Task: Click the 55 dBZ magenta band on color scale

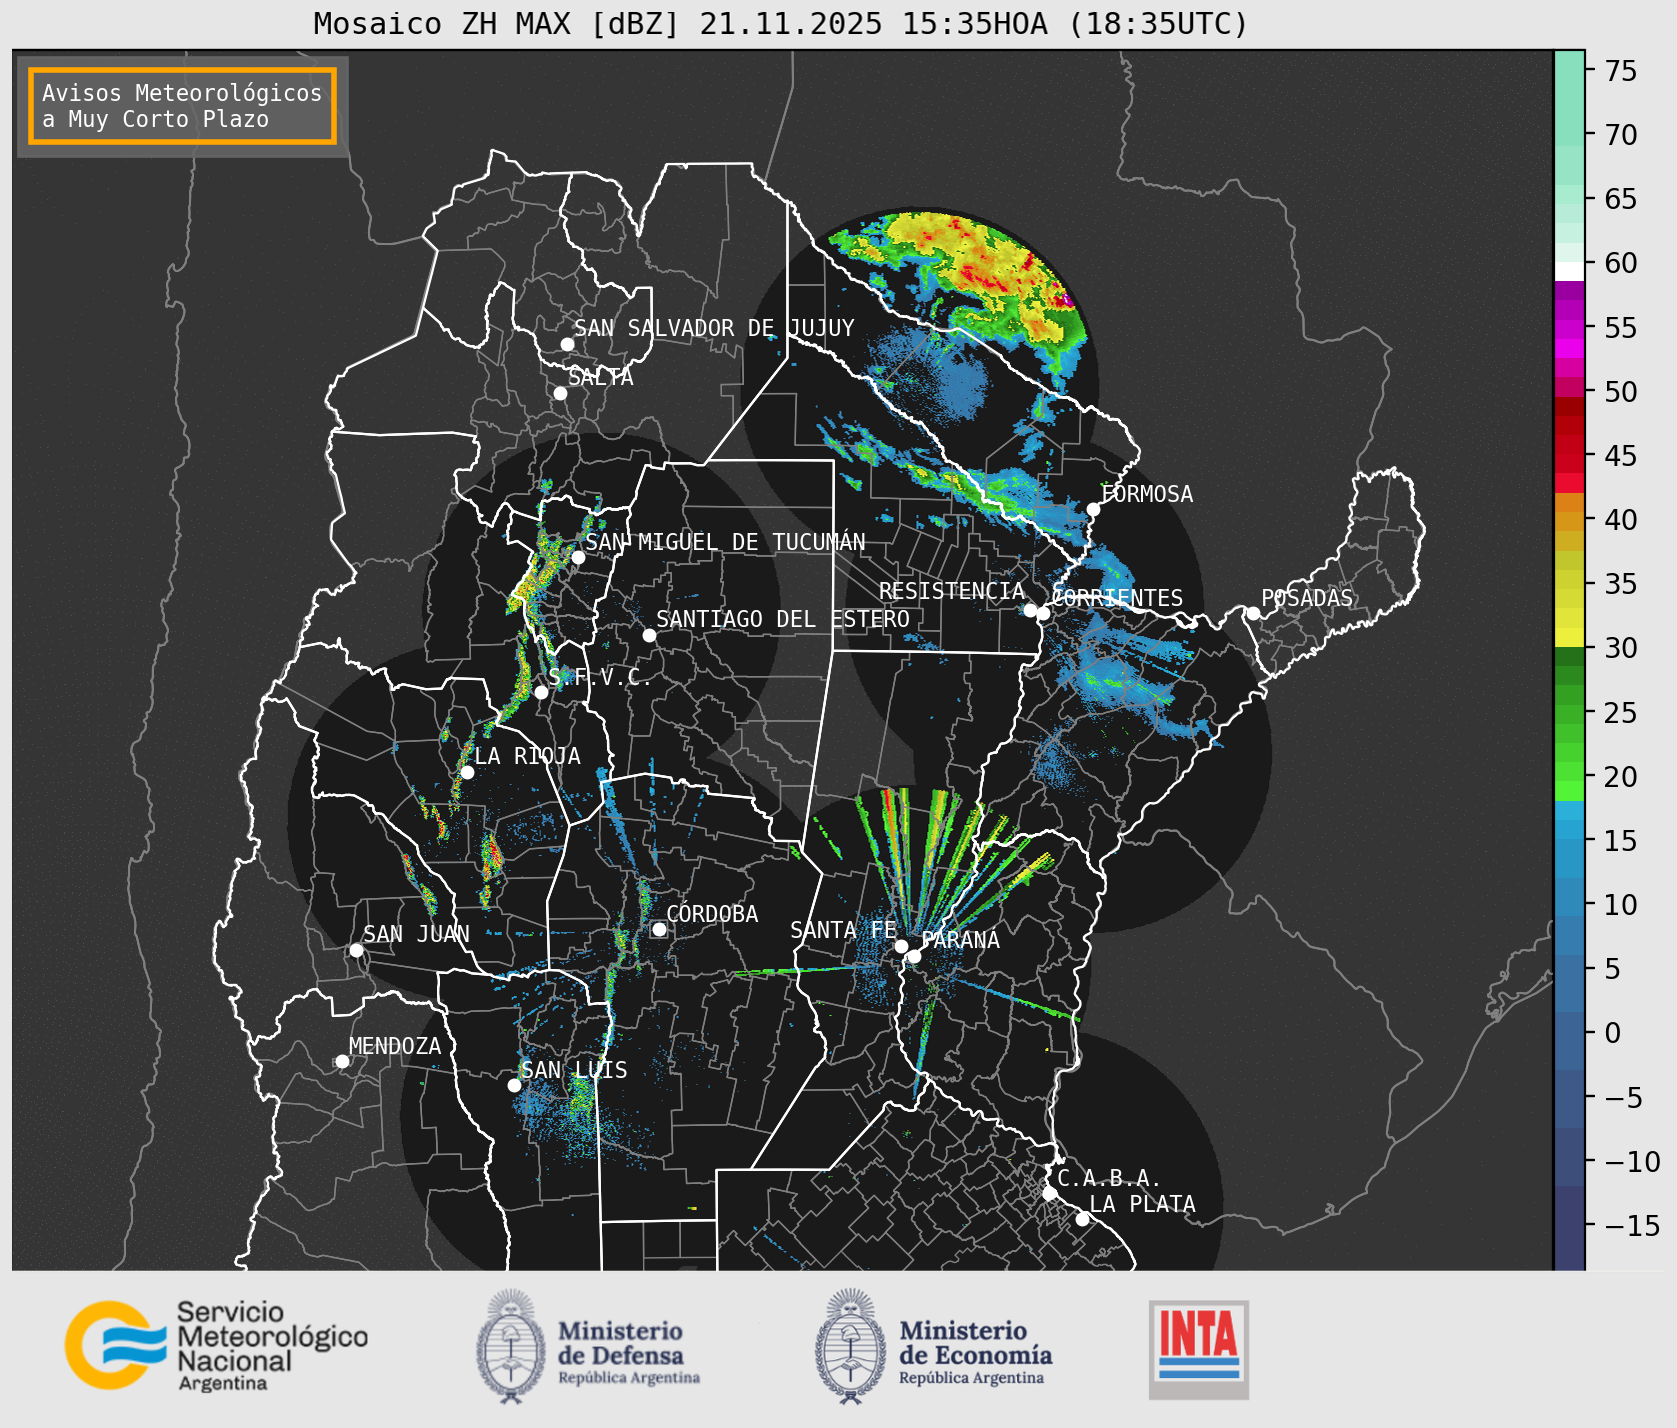Action: click(1569, 329)
